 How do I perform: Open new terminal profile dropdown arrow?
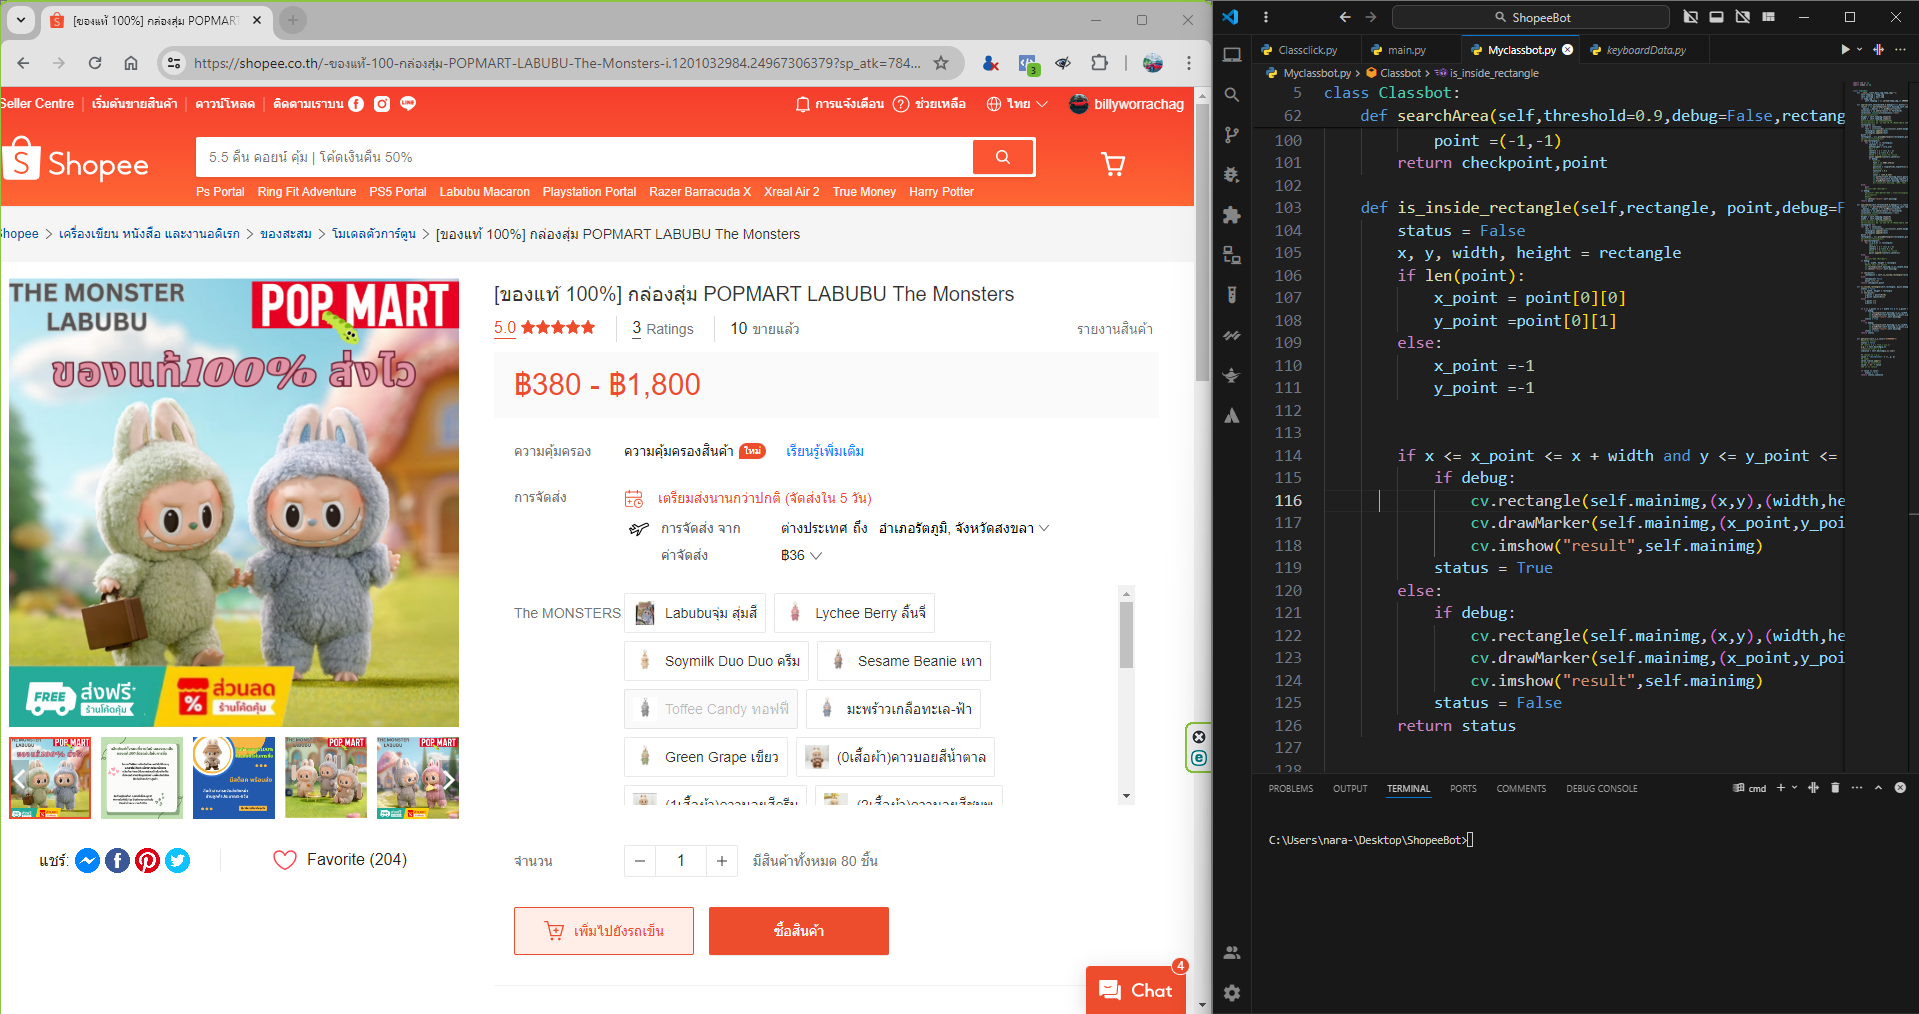coord(1795,788)
